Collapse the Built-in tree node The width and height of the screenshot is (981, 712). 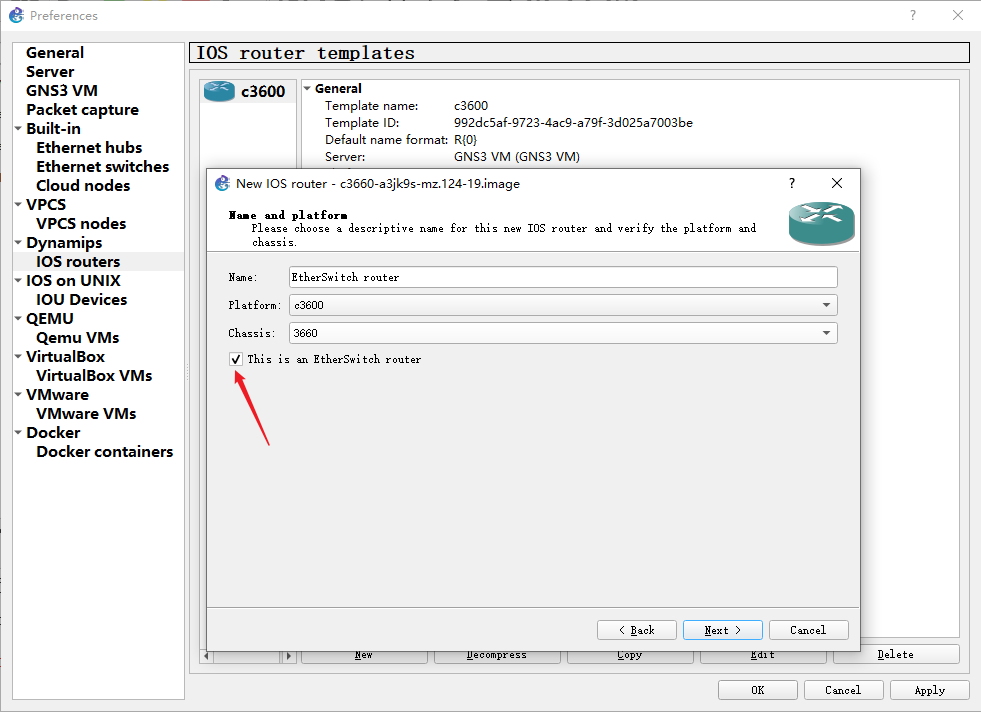coord(18,128)
